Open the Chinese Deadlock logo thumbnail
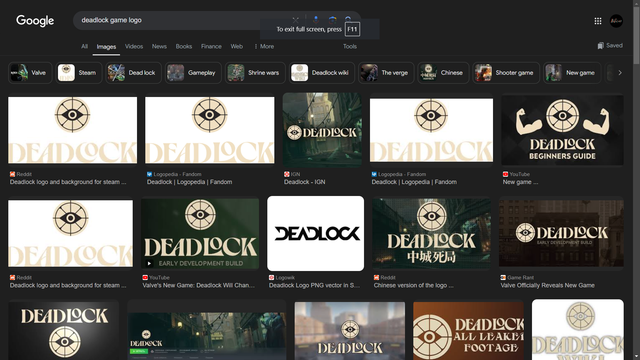The width and height of the screenshot is (640, 360). (x=431, y=233)
